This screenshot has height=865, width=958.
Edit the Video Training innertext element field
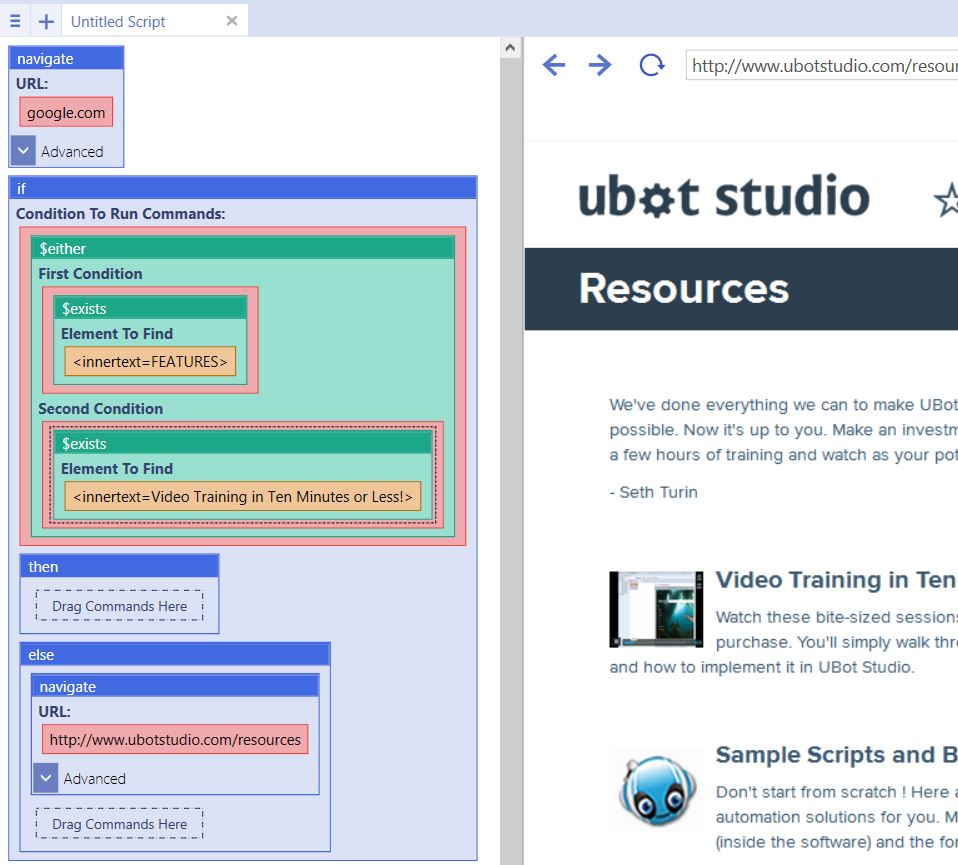pyautogui.click(x=243, y=497)
